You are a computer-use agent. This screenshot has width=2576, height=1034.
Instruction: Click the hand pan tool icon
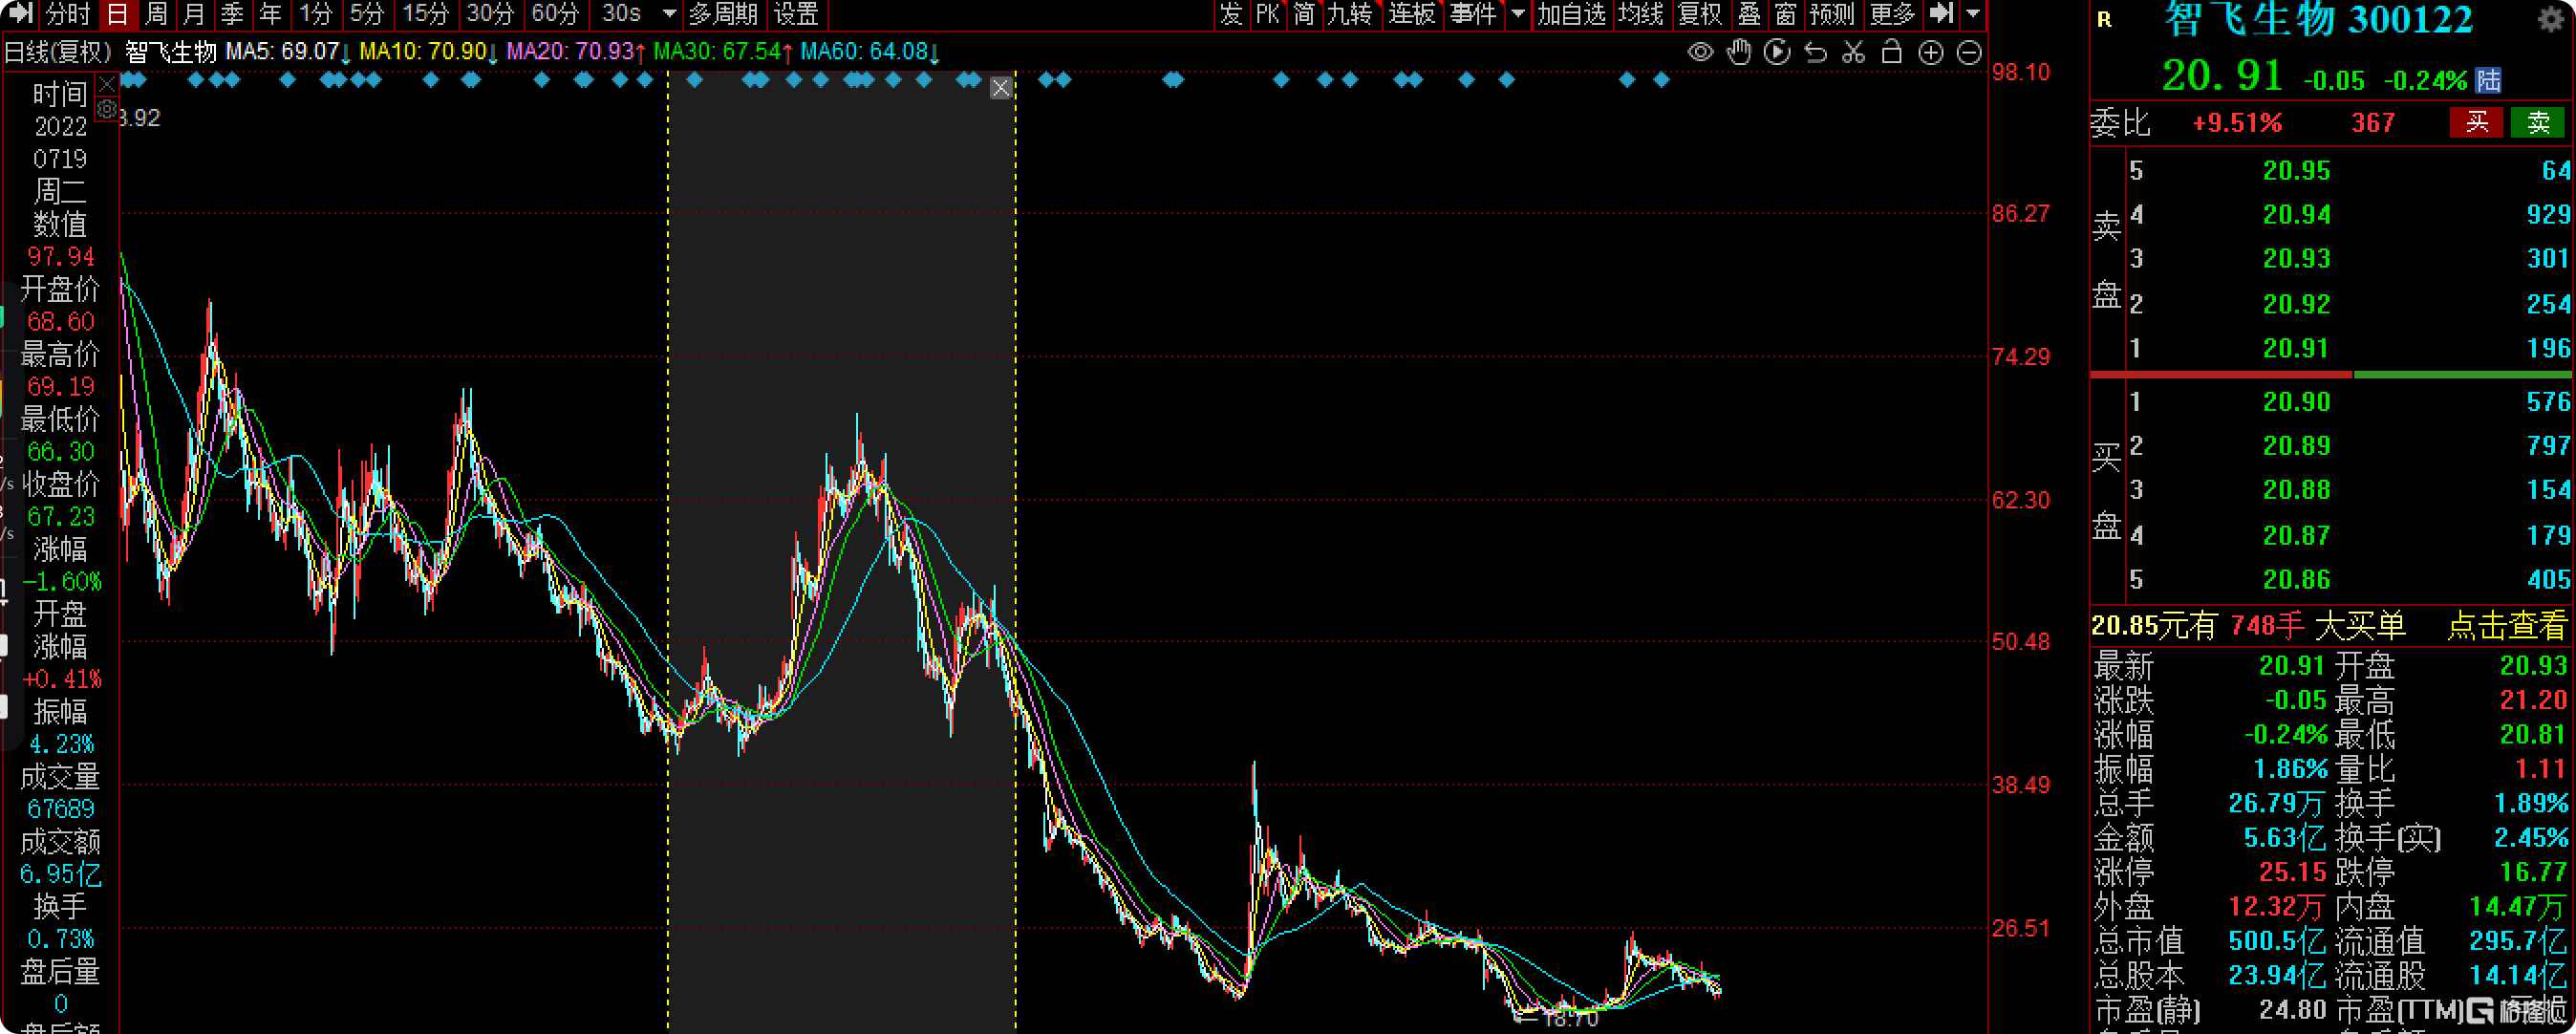pos(1739,52)
